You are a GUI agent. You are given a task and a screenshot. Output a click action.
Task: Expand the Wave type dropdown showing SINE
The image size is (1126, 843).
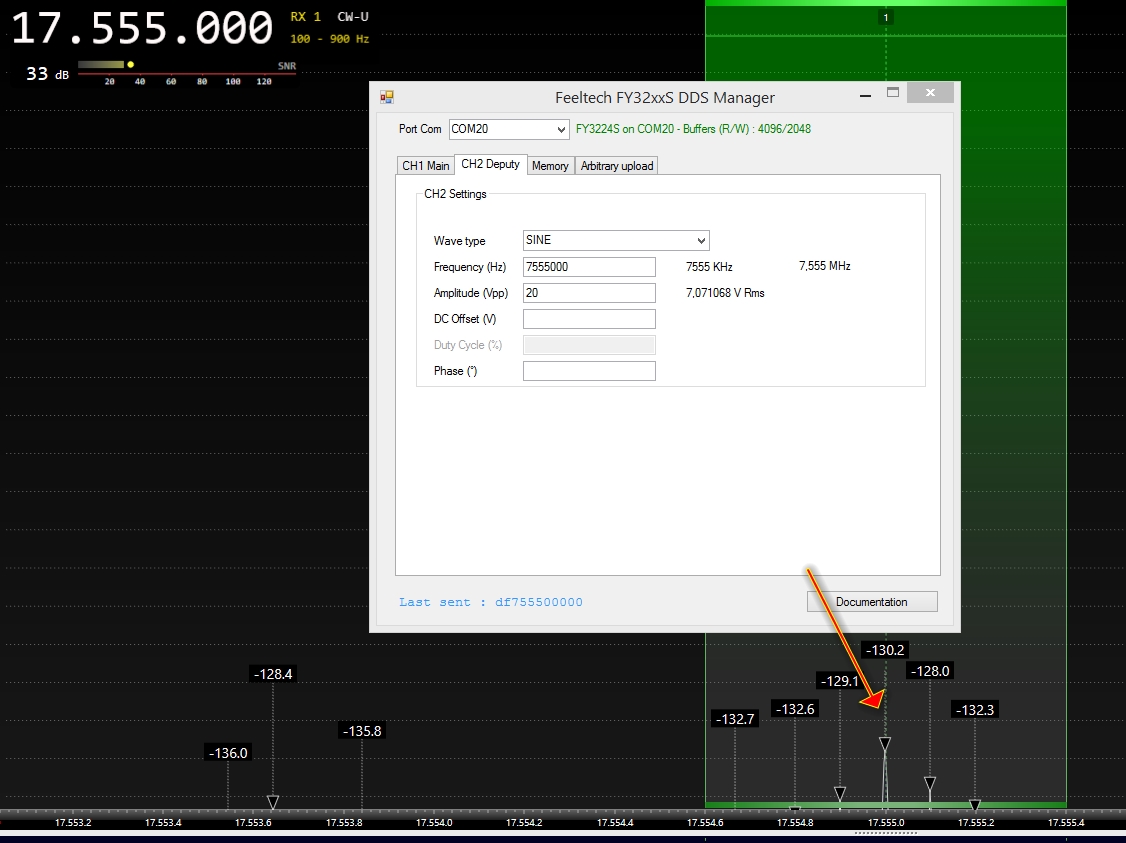pos(616,241)
